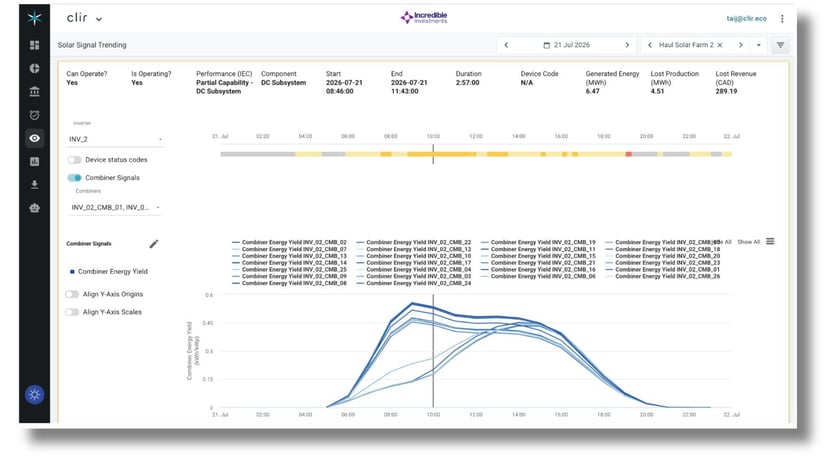840x459 pixels.
Task: Edit Combiner Signals with pencil icon
Action: (x=154, y=244)
